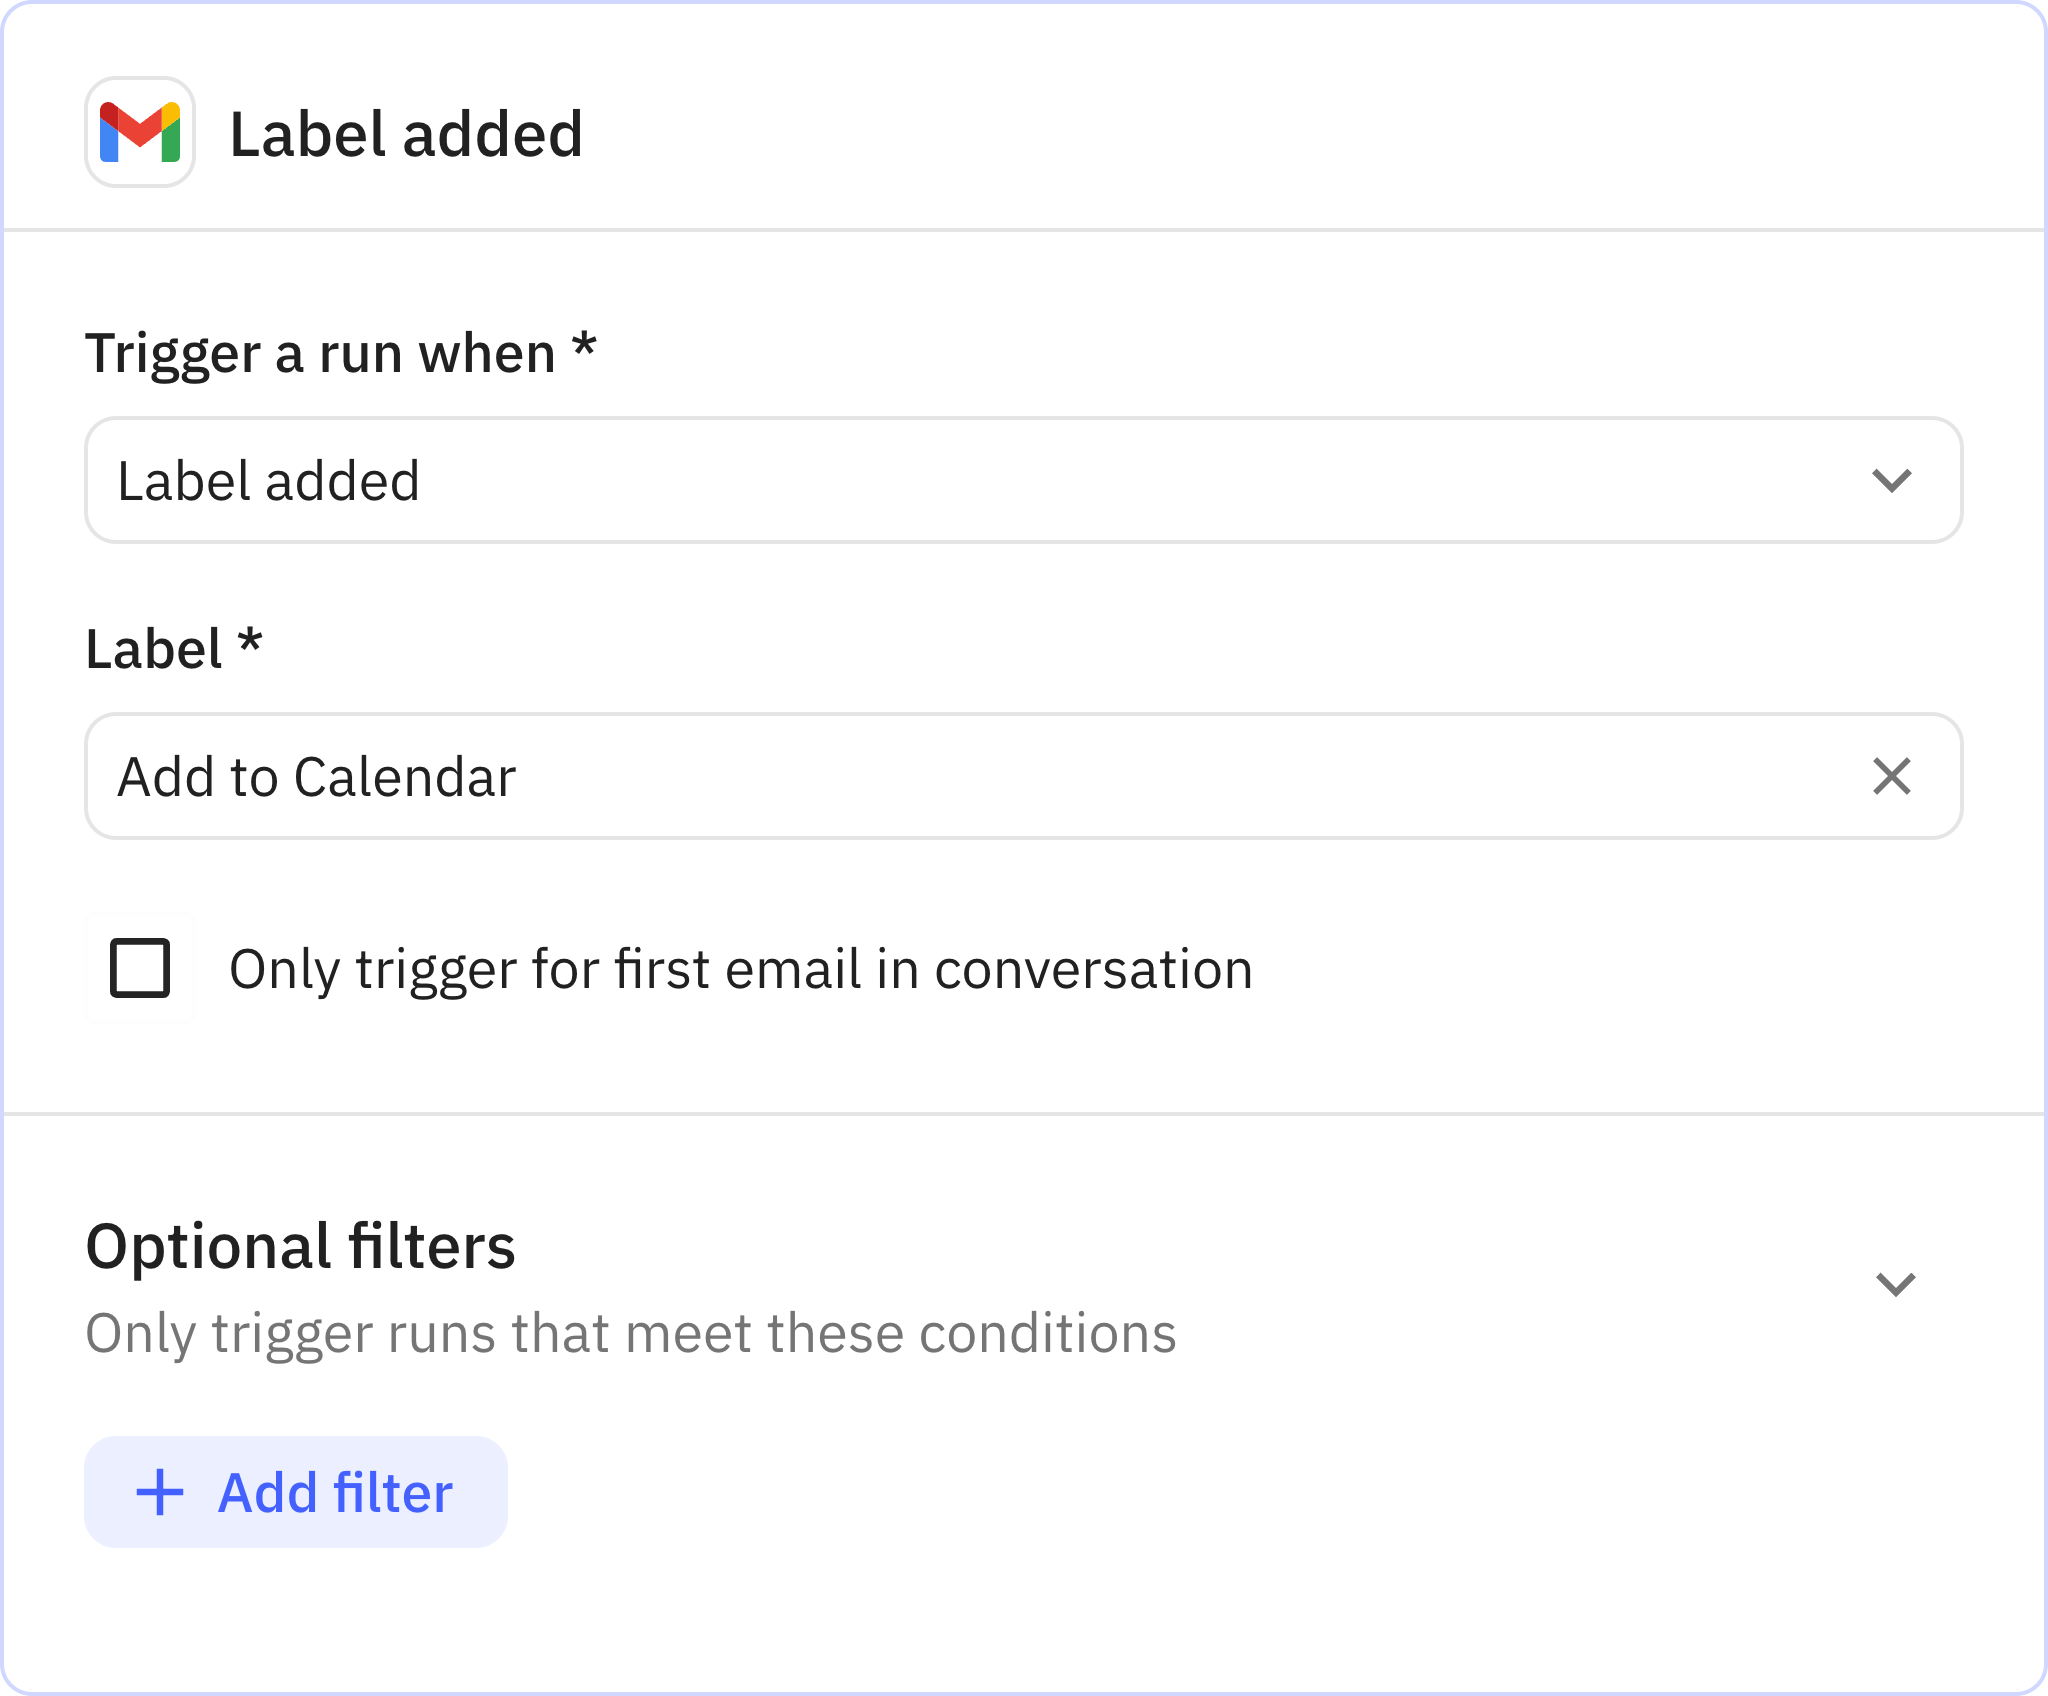Collapse the Optional filters section chevron
This screenshot has width=2048, height=1696.
pyautogui.click(x=1895, y=1283)
